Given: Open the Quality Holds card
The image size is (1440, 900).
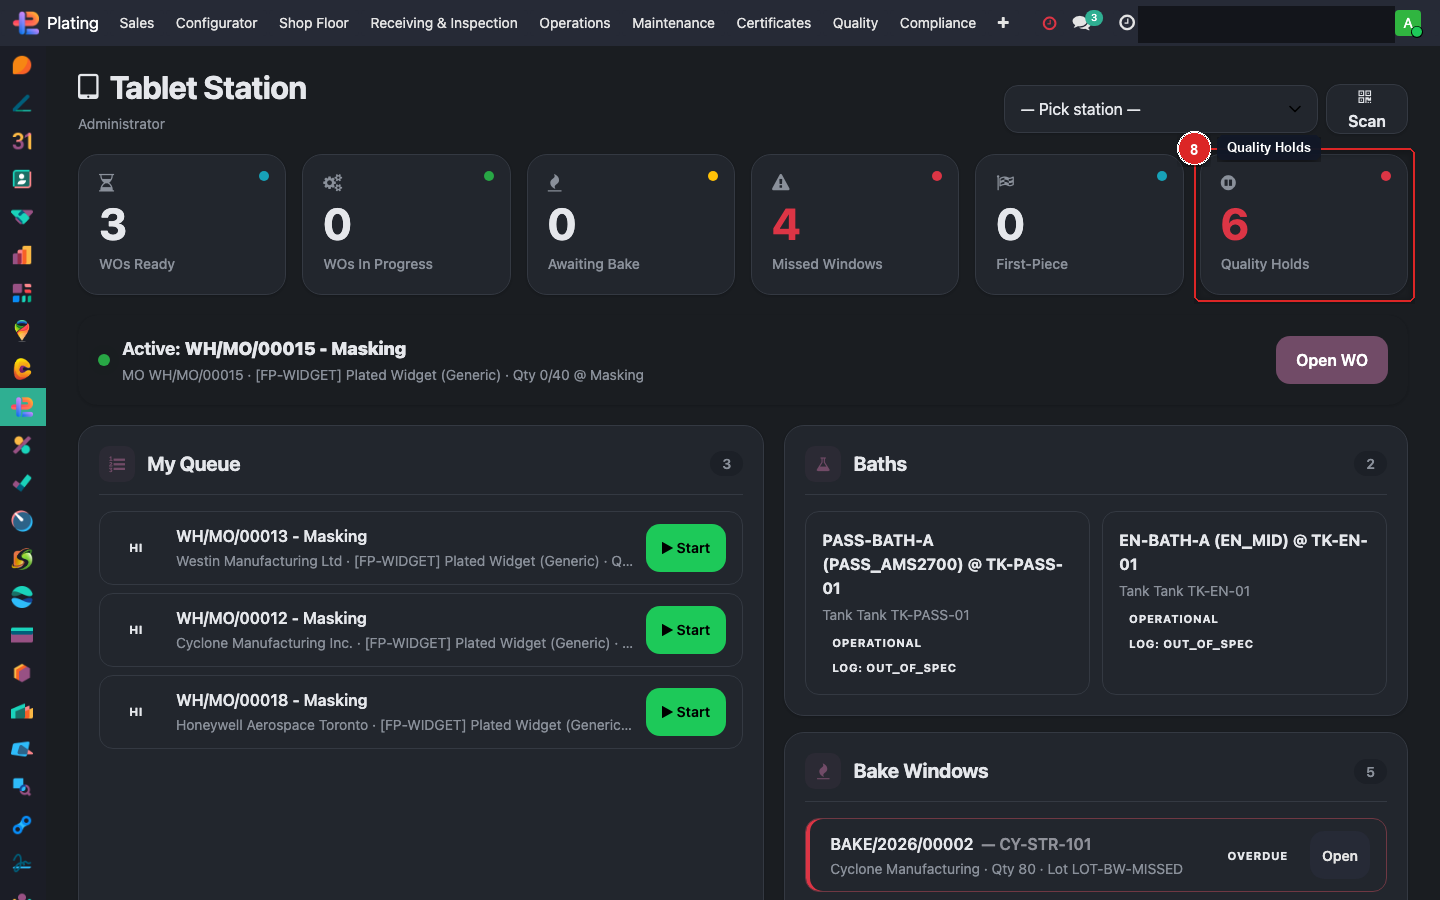Looking at the screenshot, I should 1303,225.
